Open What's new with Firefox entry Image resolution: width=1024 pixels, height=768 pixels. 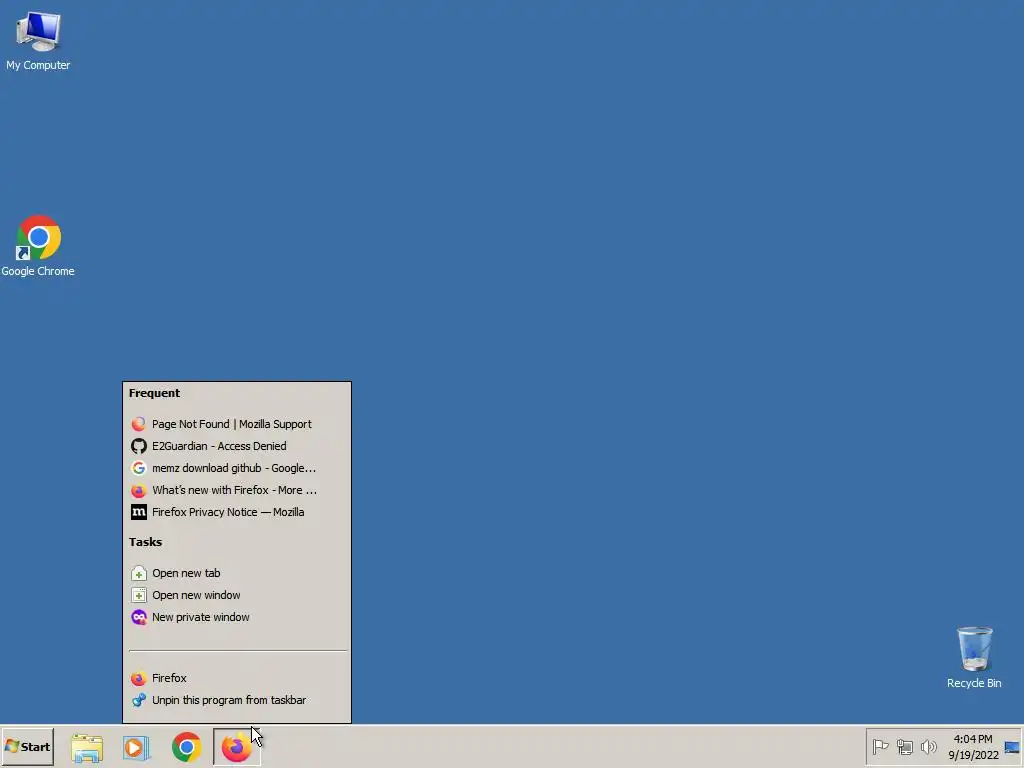236,490
